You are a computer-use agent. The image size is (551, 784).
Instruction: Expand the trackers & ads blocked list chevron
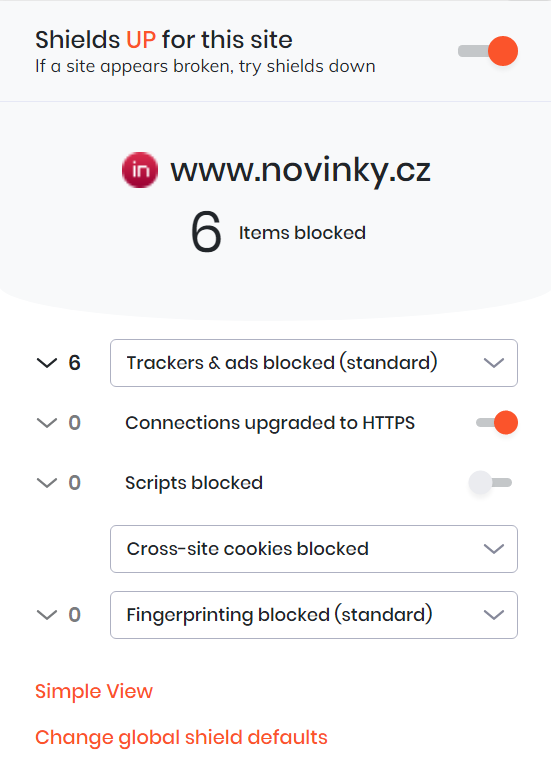tap(47, 363)
